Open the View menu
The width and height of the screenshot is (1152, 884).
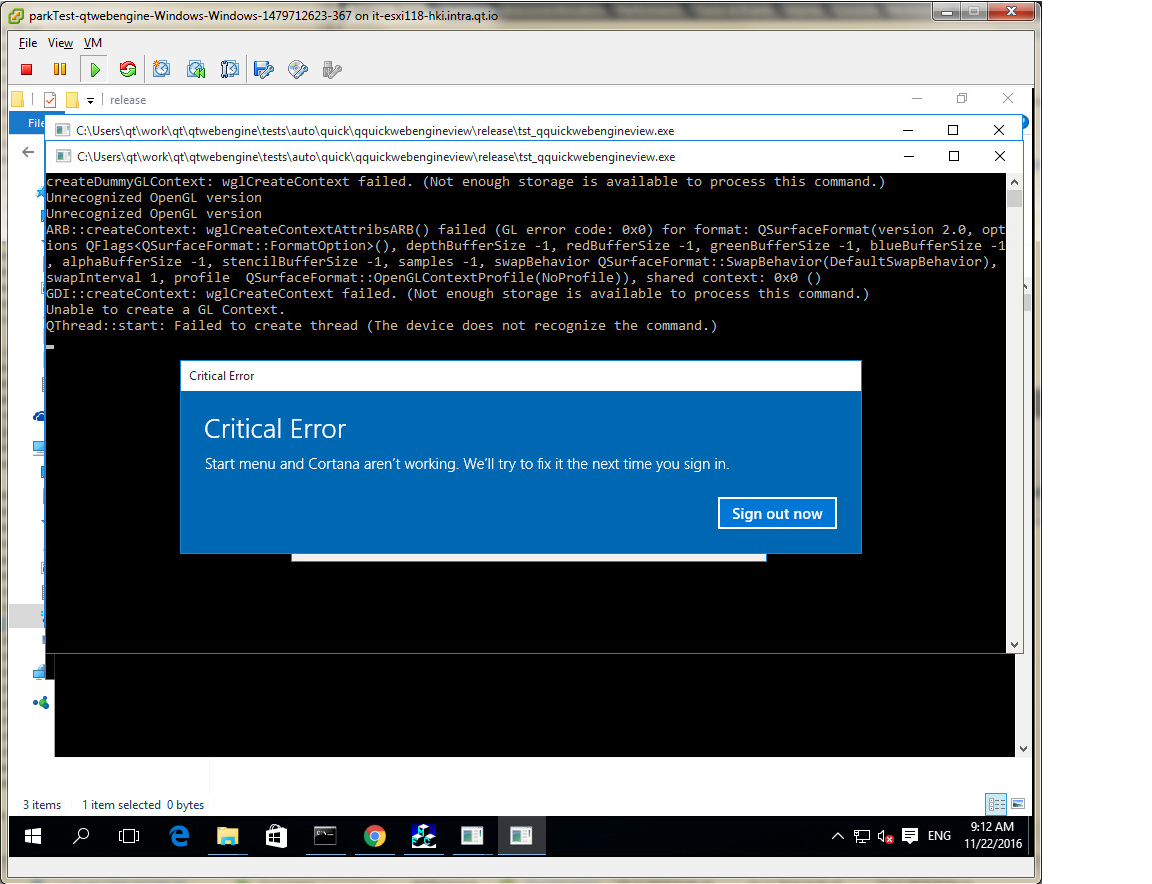click(60, 43)
